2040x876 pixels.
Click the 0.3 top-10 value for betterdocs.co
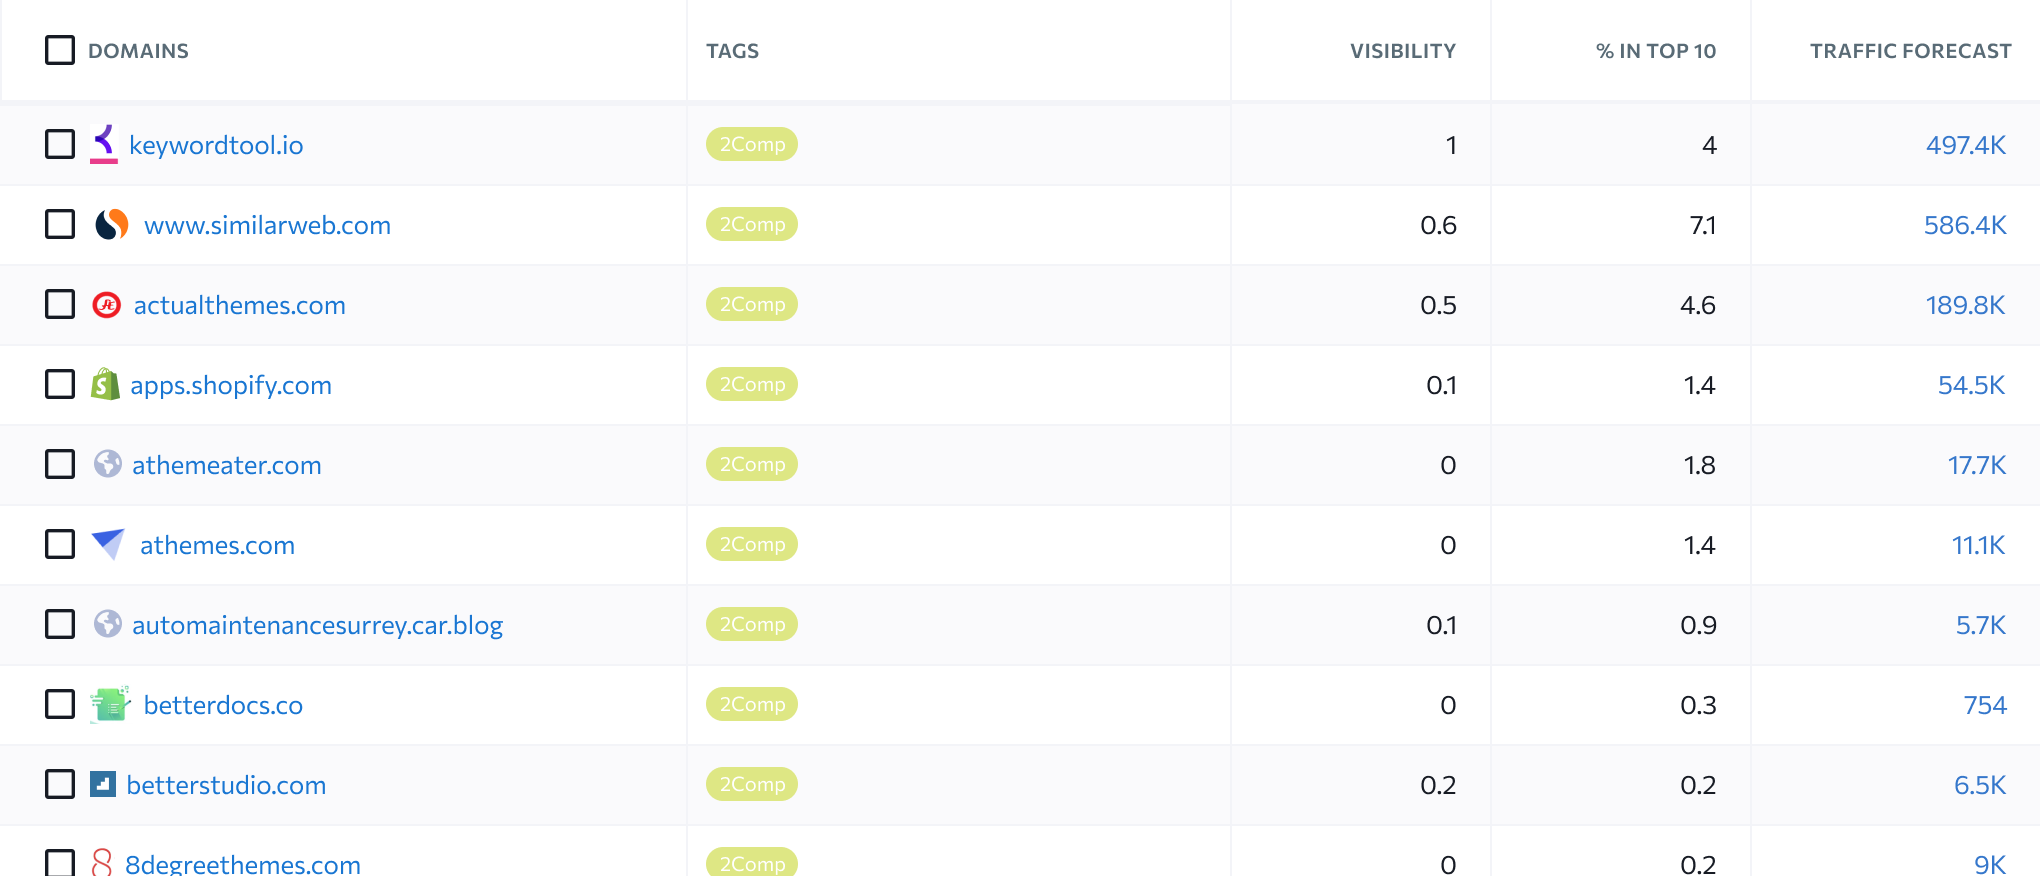(1698, 705)
